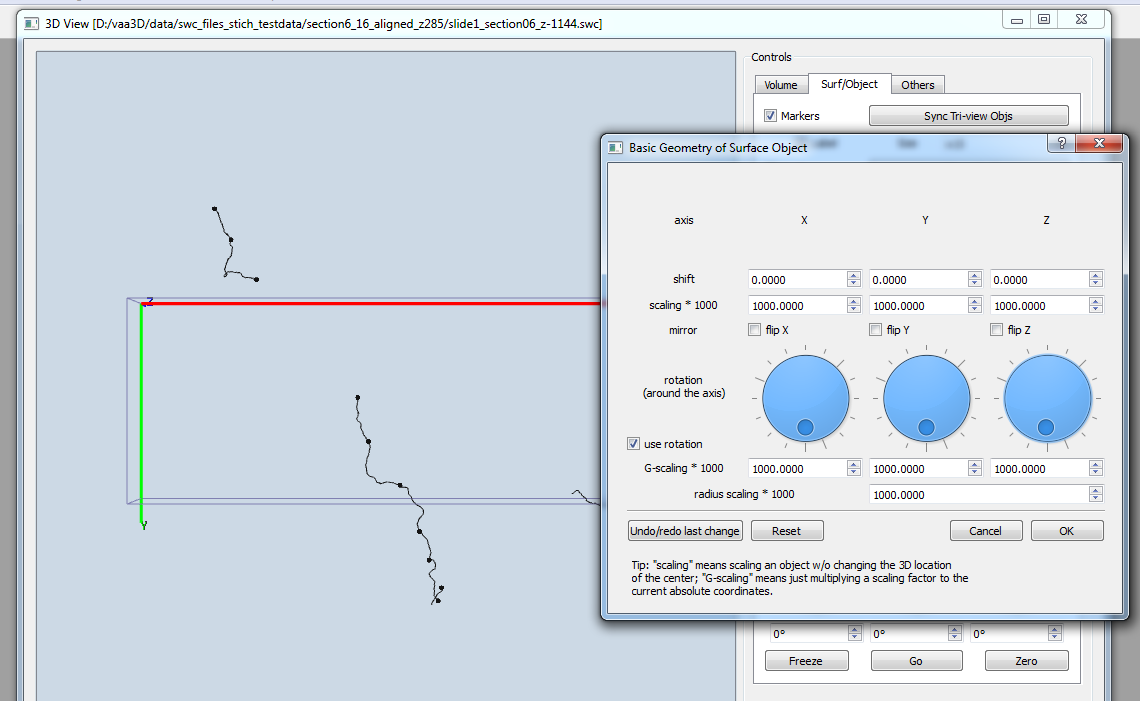Enable the flip Y checkbox
The height and width of the screenshot is (701, 1140).
[876, 330]
